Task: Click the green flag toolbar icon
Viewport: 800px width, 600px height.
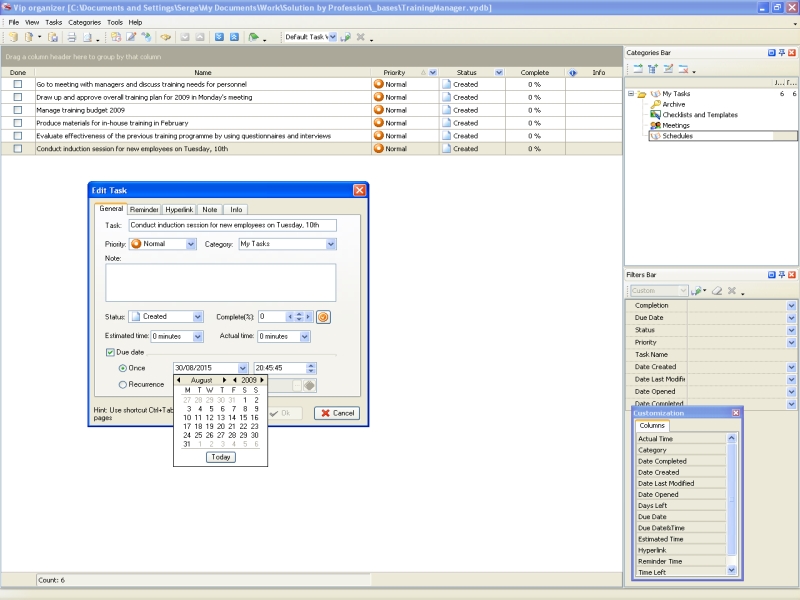Action: (253, 37)
